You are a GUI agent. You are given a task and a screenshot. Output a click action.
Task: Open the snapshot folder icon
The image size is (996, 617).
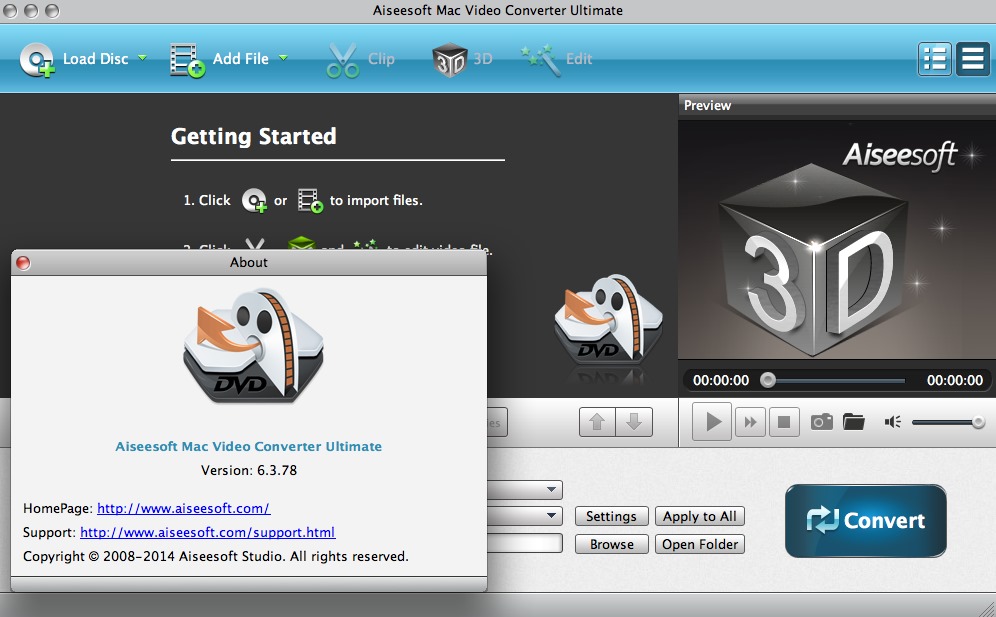[854, 421]
